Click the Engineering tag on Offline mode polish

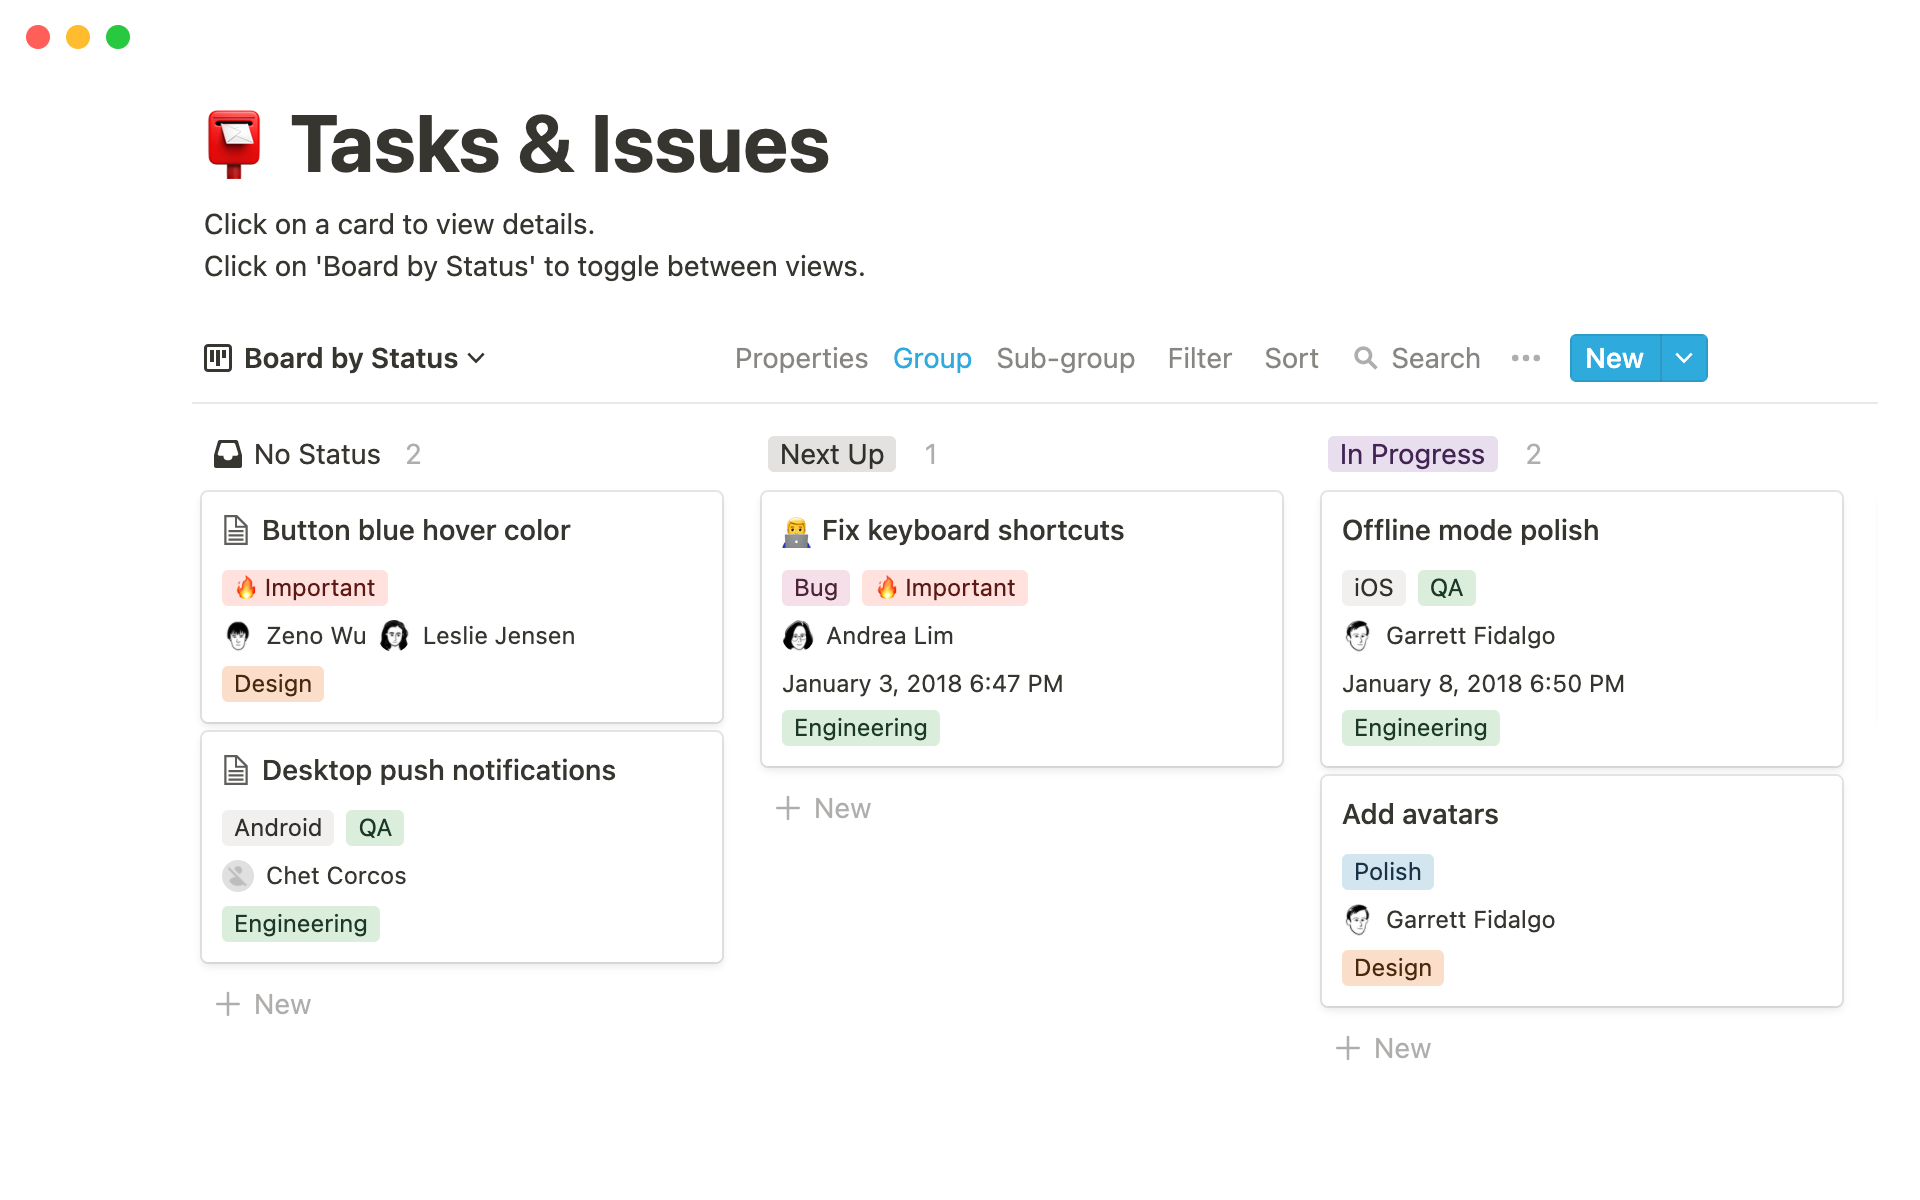1420,726
